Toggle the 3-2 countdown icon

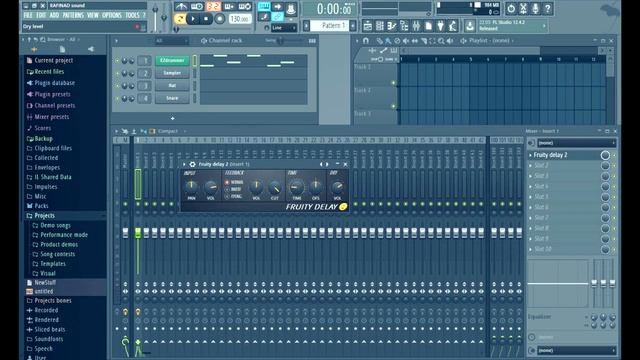point(213,7)
